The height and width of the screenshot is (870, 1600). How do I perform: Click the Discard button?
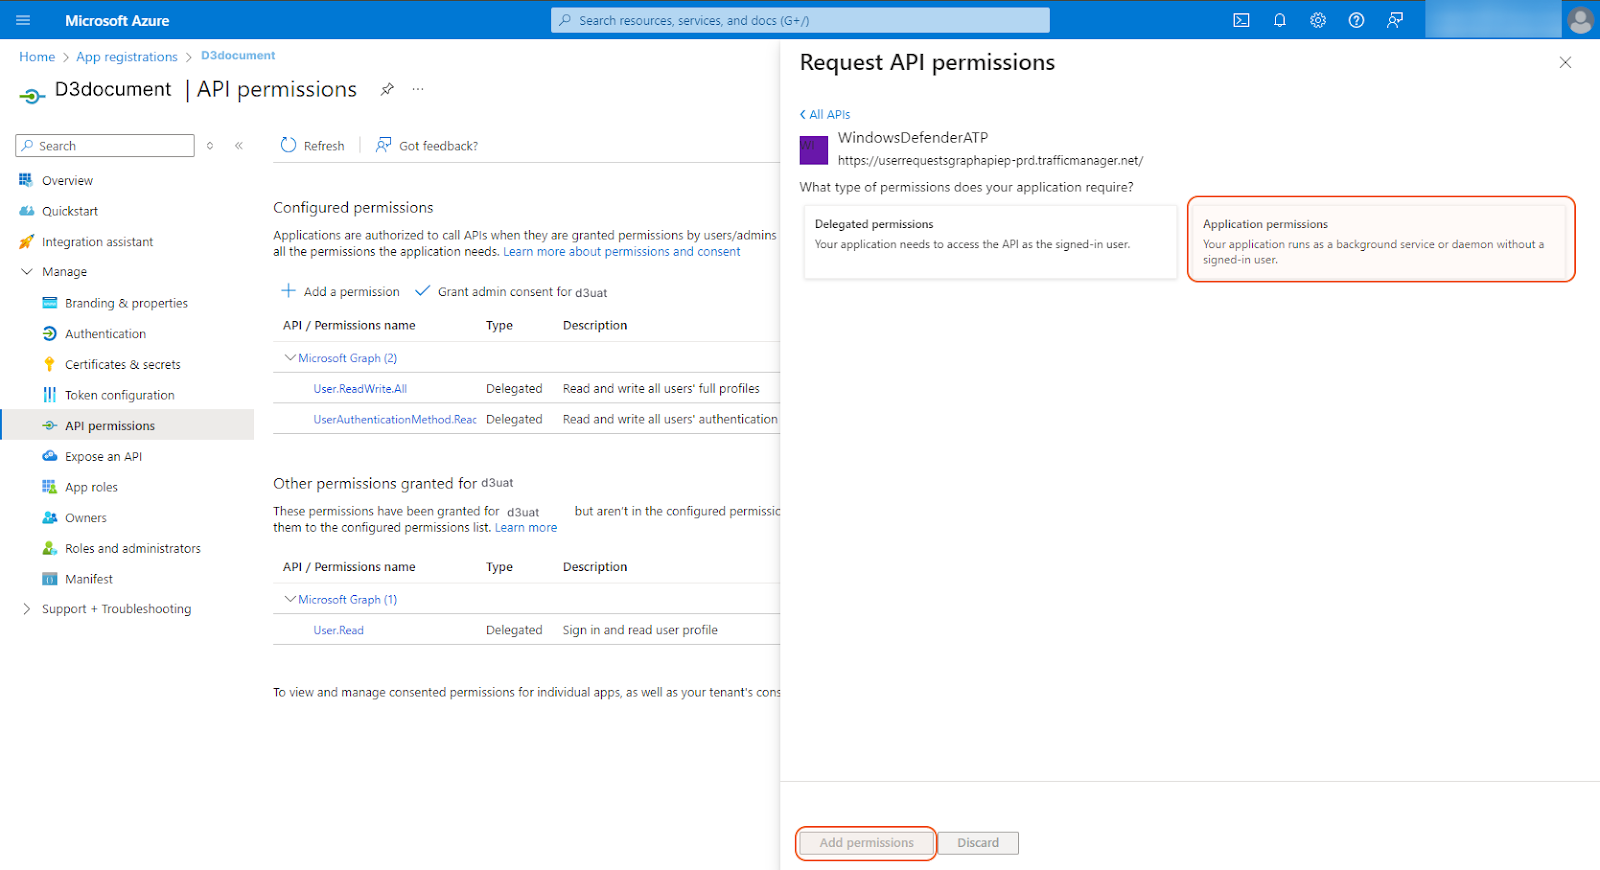[x=977, y=843]
